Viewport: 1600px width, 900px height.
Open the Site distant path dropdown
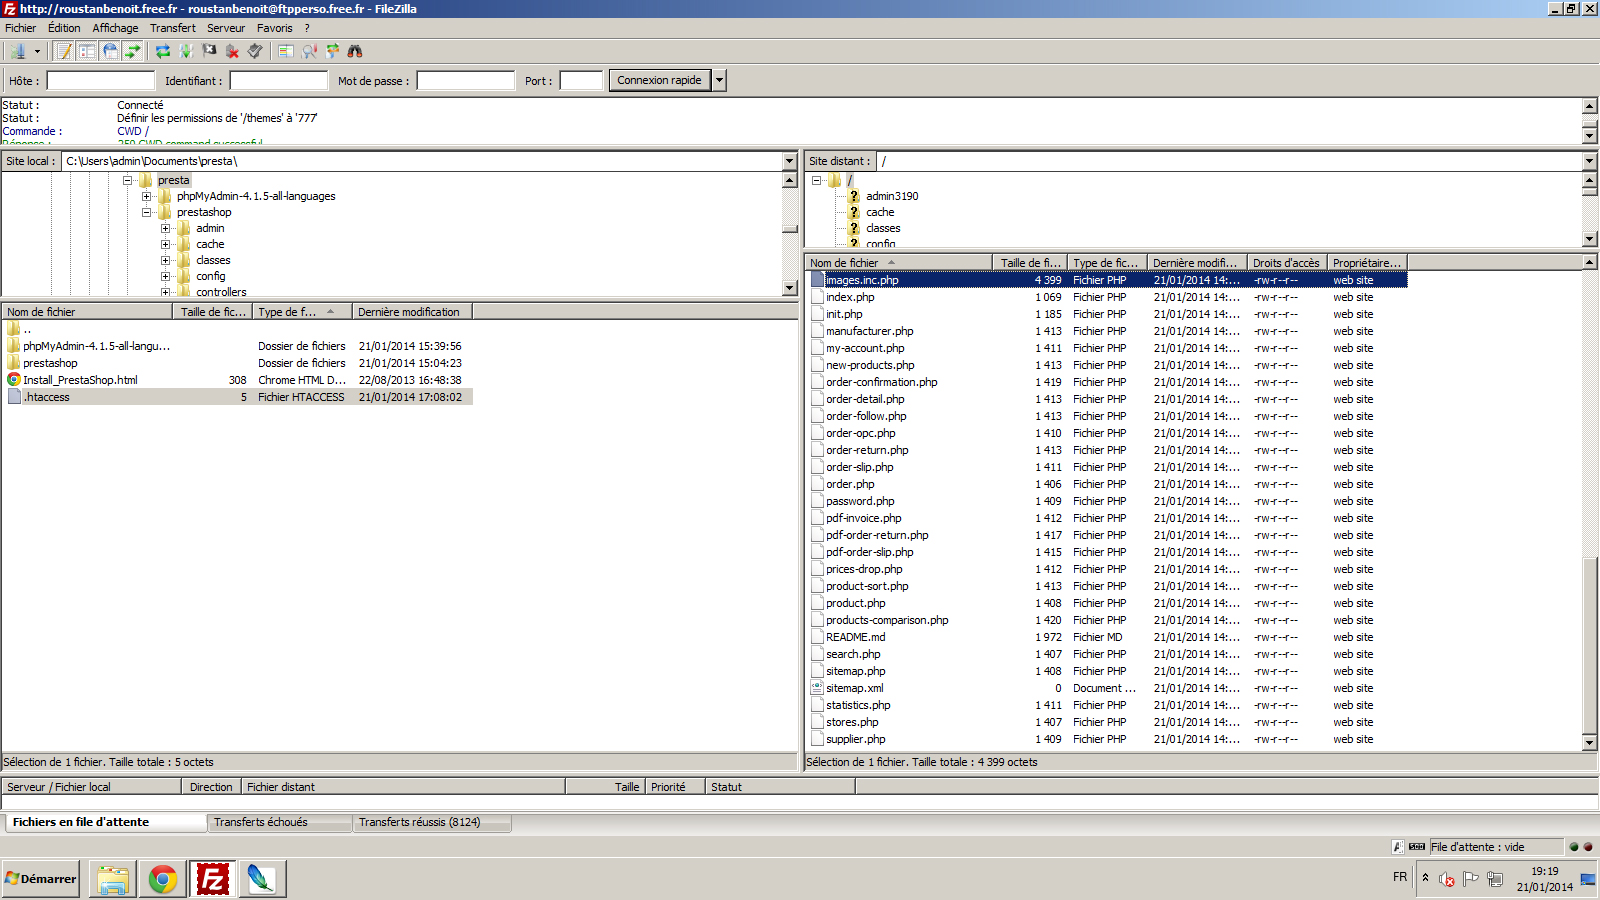point(1589,161)
